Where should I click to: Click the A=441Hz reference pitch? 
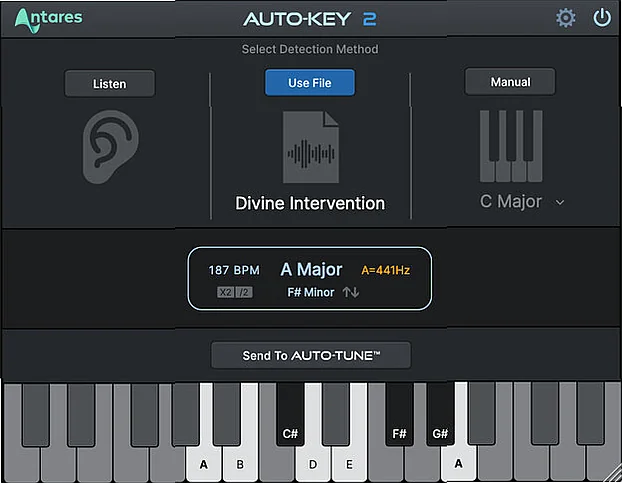click(x=385, y=270)
